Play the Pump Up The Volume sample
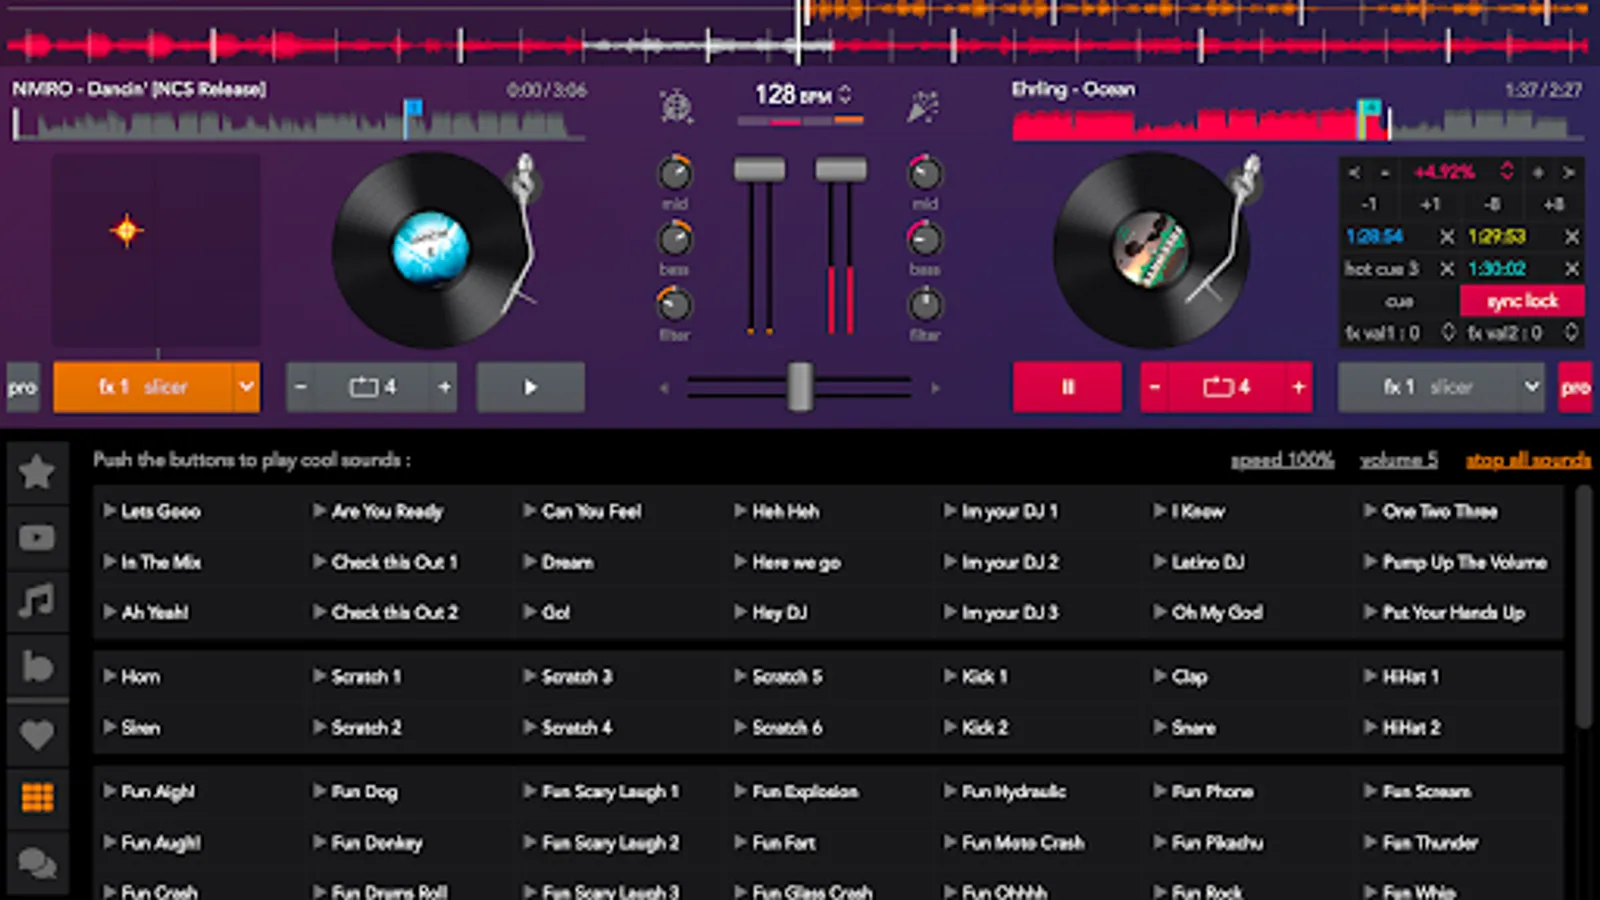The image size is (1600, 900). tap(1455, 562)
